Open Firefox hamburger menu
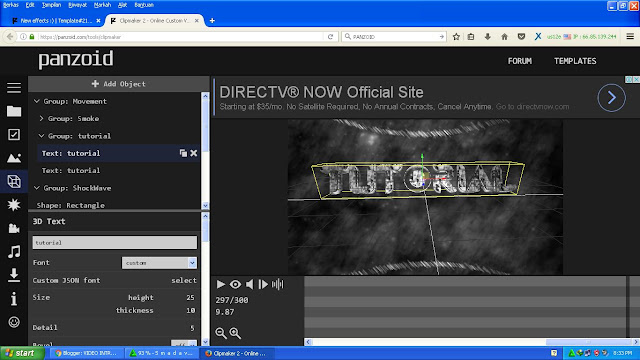Viewport: 640px width, 360px height. [630, 37]
